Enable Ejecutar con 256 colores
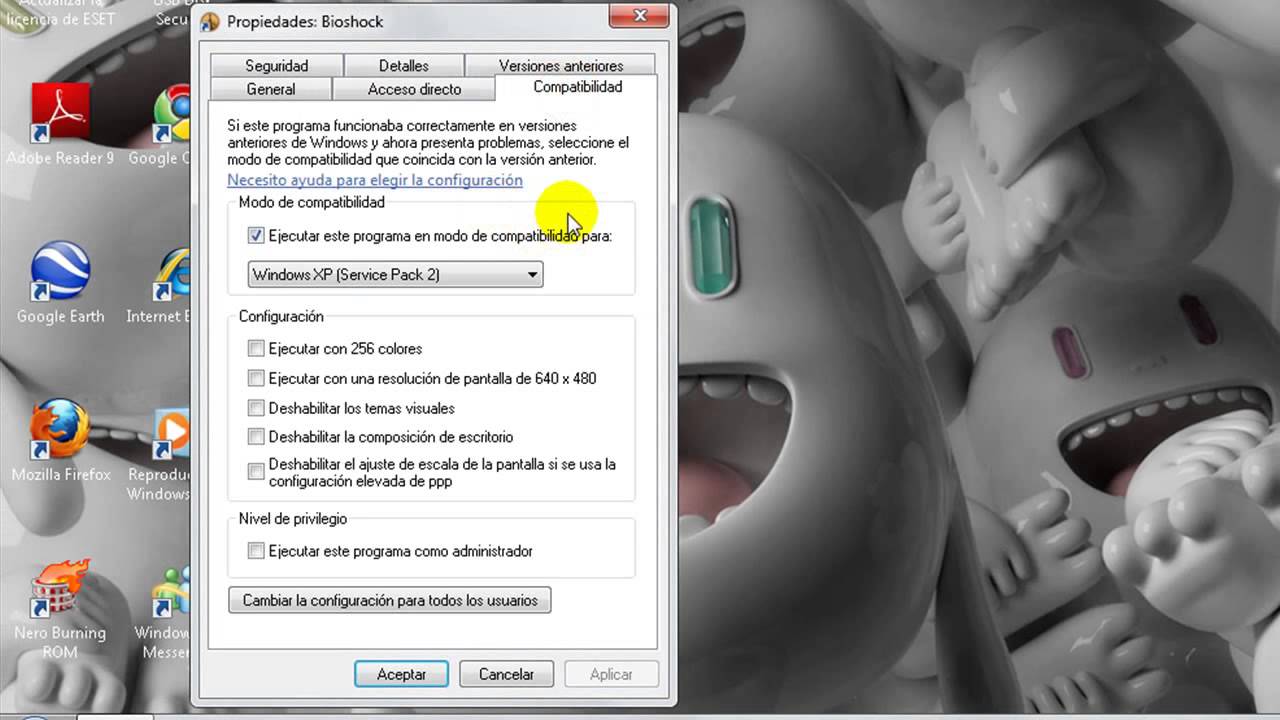The width and height of the screenshot is (1280, 720). click(x=256, y=349)
